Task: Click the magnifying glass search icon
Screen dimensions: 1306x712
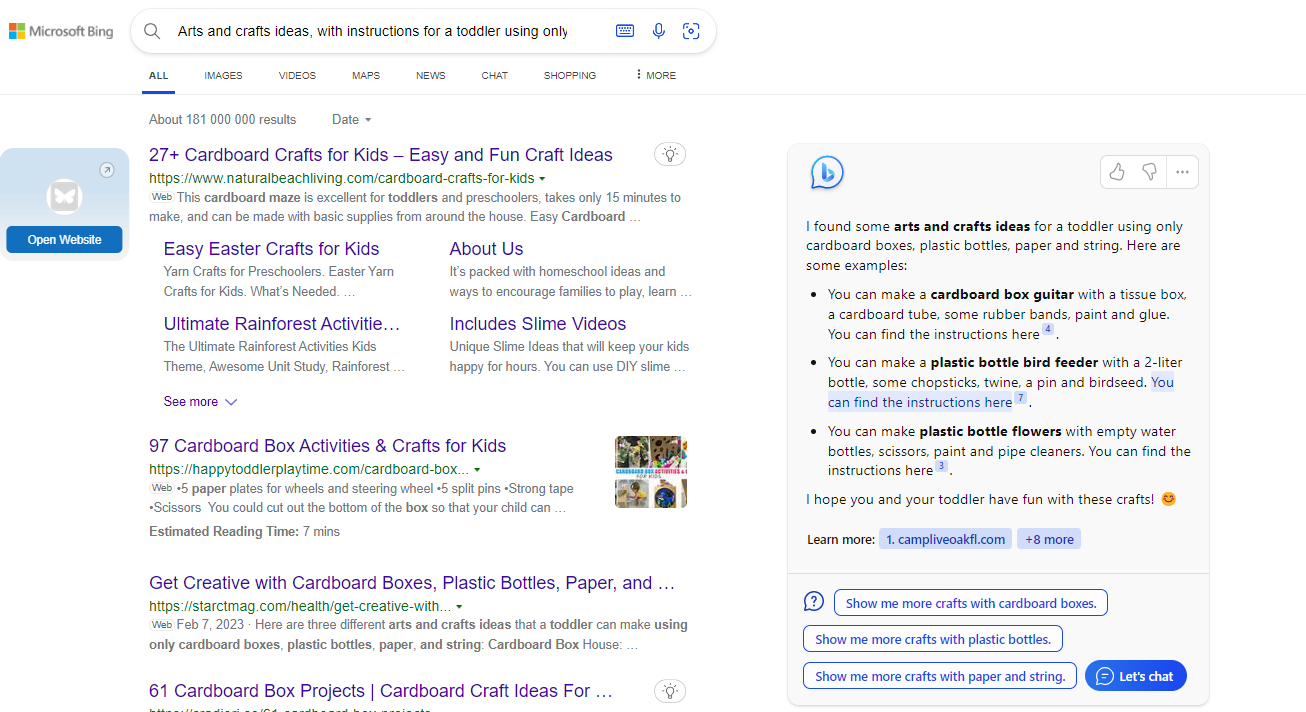Action: 152,31
